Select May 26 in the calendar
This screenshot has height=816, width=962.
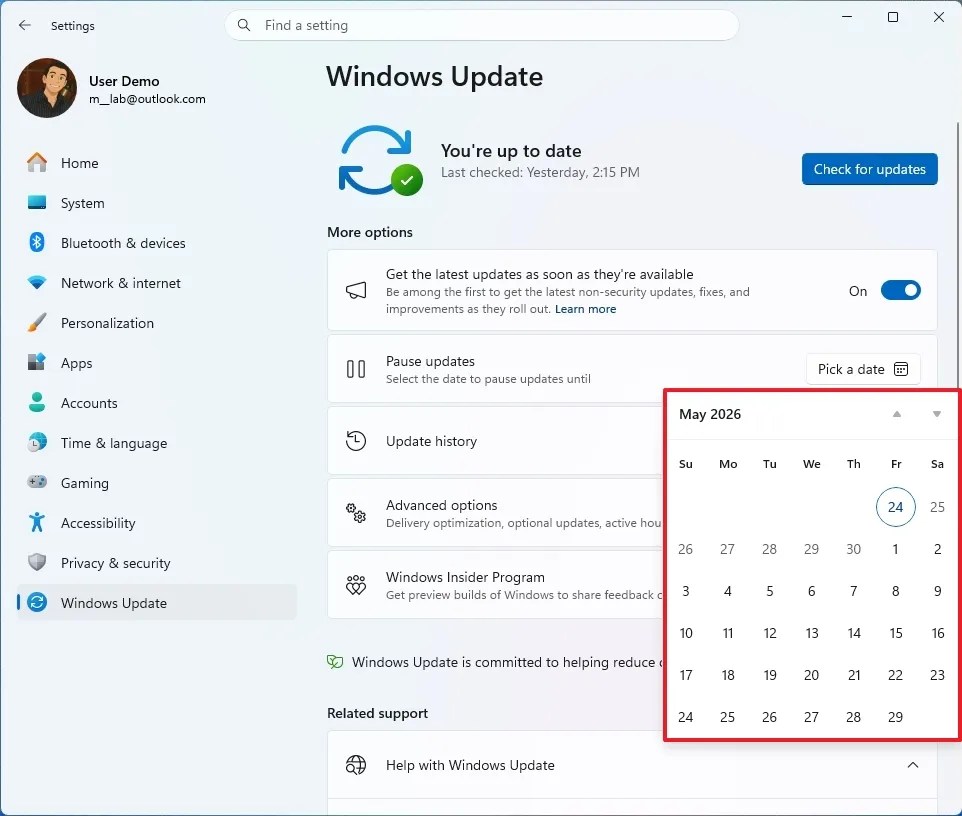point(769,717)
